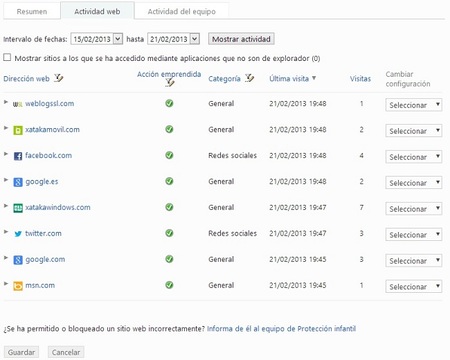The image size is (450, 360).
Task: Click the weblogssl.com favicon
Action: 17,104
